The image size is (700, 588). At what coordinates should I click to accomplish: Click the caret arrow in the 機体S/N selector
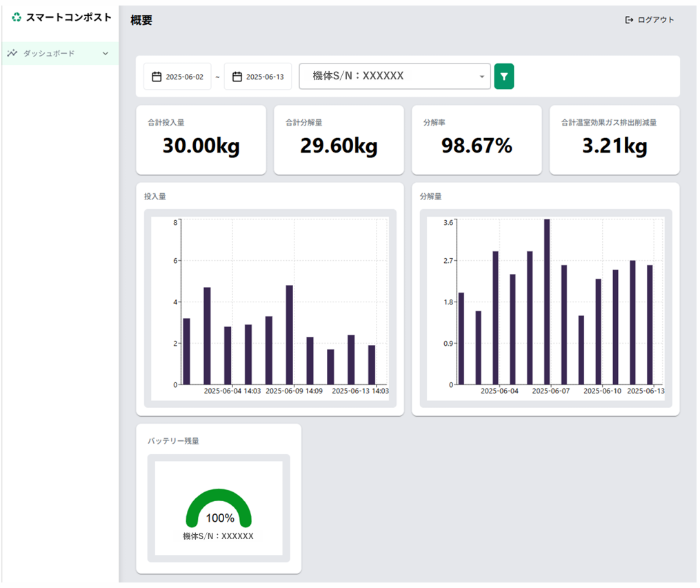(481, 77)
